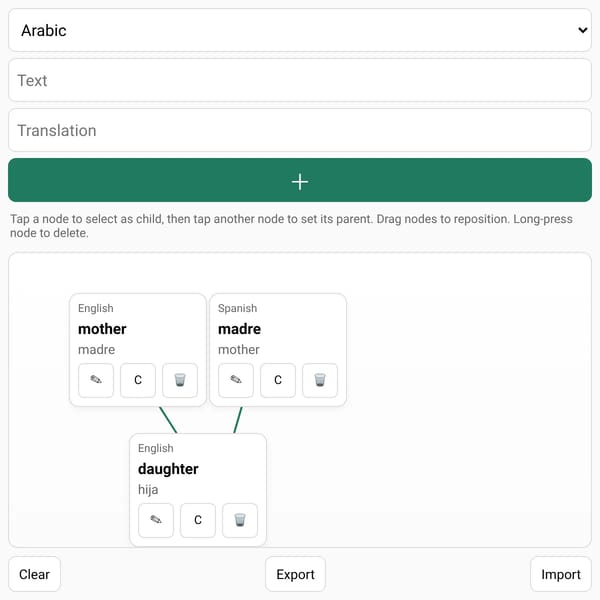Click the C button on daughter node
Screen dimensions: 600x600
tap(198, 520)
